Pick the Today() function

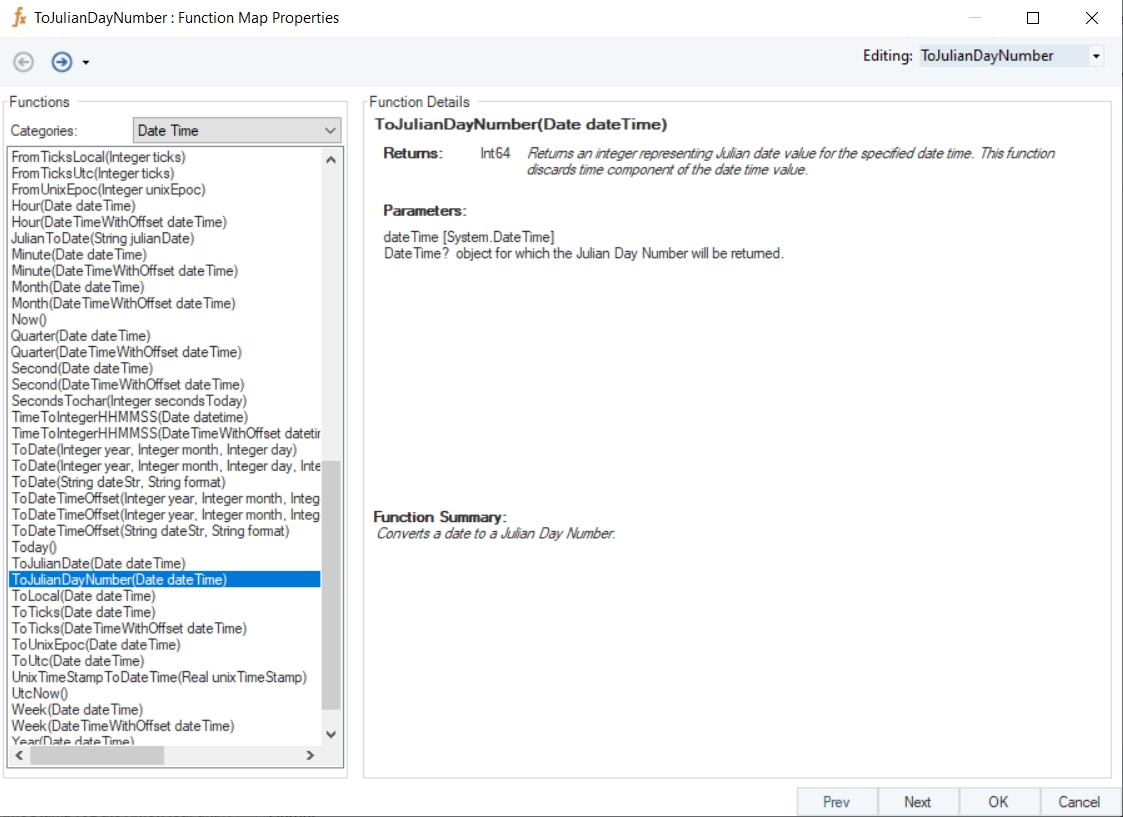34,548
